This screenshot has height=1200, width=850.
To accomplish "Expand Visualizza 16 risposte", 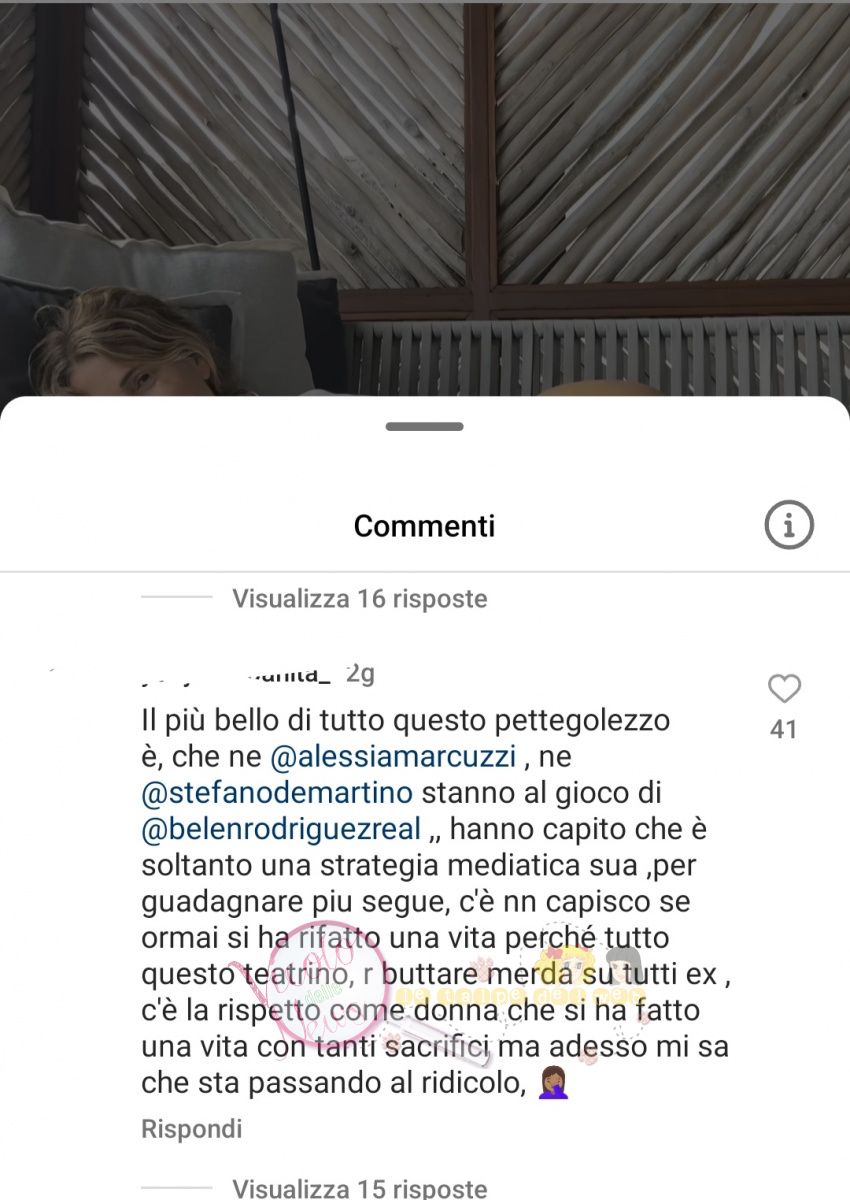I will (x=360, y=599).
